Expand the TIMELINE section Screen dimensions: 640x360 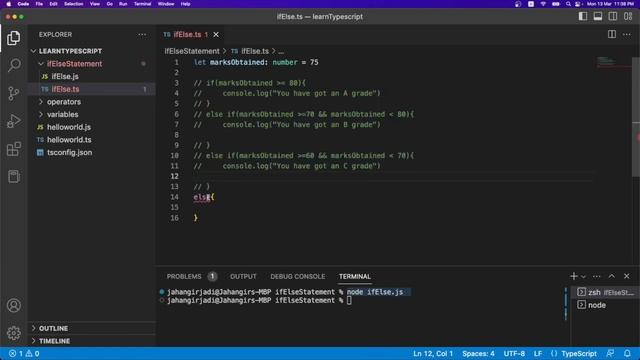92,341
